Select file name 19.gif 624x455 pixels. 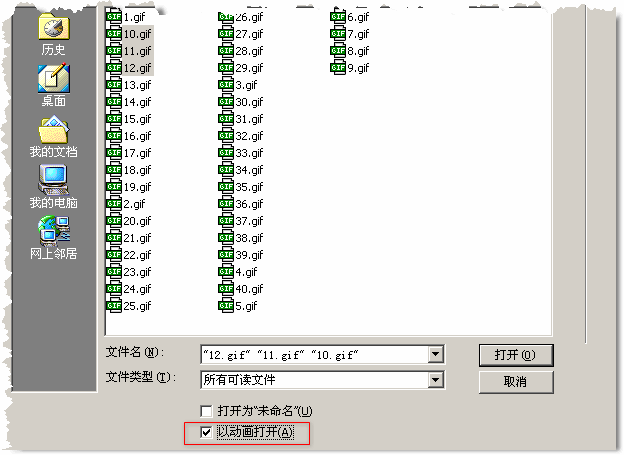(137, 187)
